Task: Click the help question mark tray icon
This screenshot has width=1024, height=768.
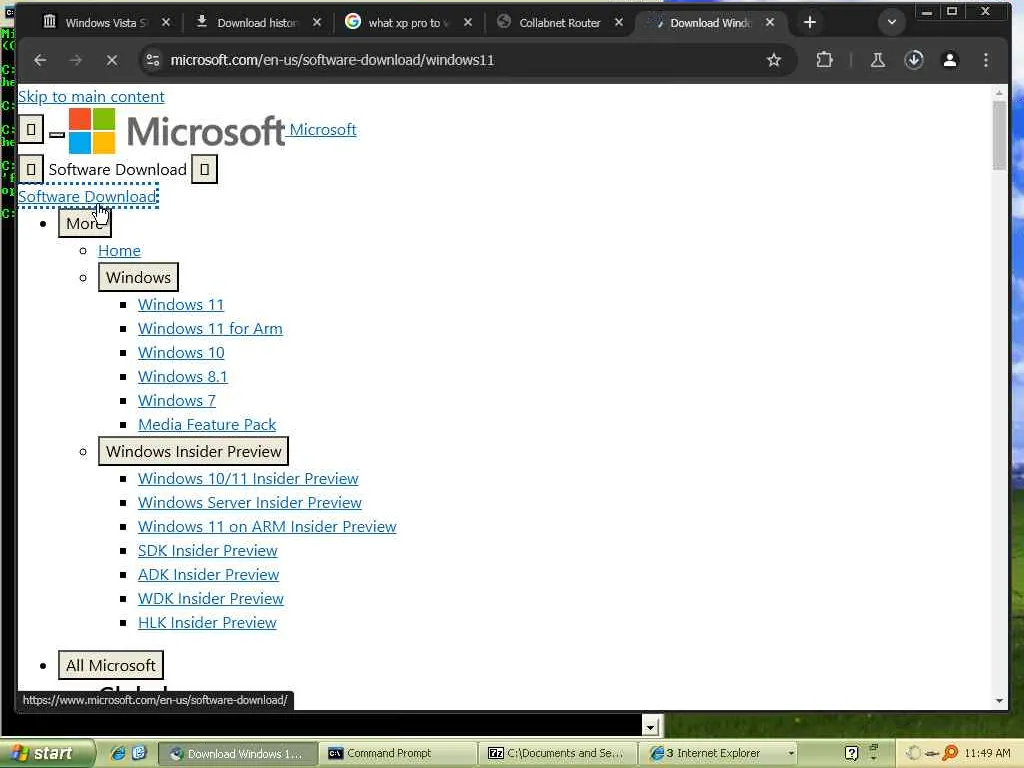Action: point(852,754)
